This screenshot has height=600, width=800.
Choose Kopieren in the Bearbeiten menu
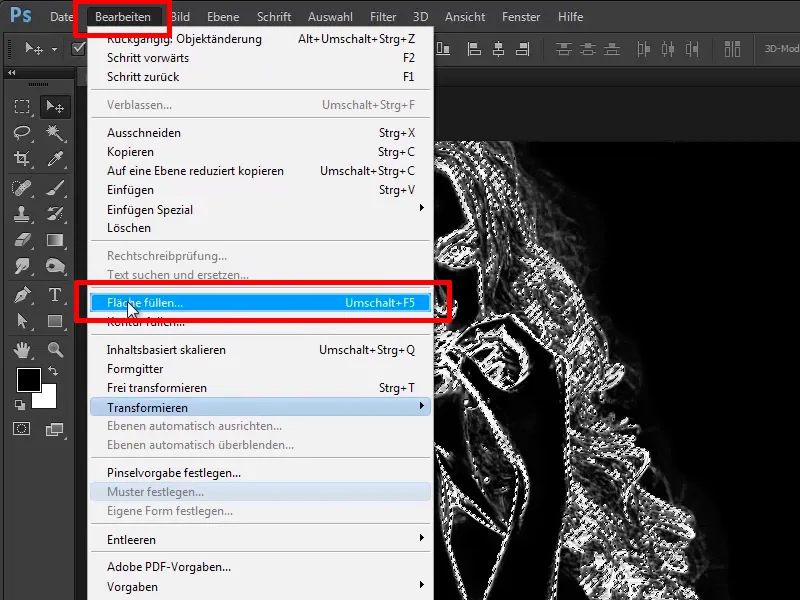(260, 152)
